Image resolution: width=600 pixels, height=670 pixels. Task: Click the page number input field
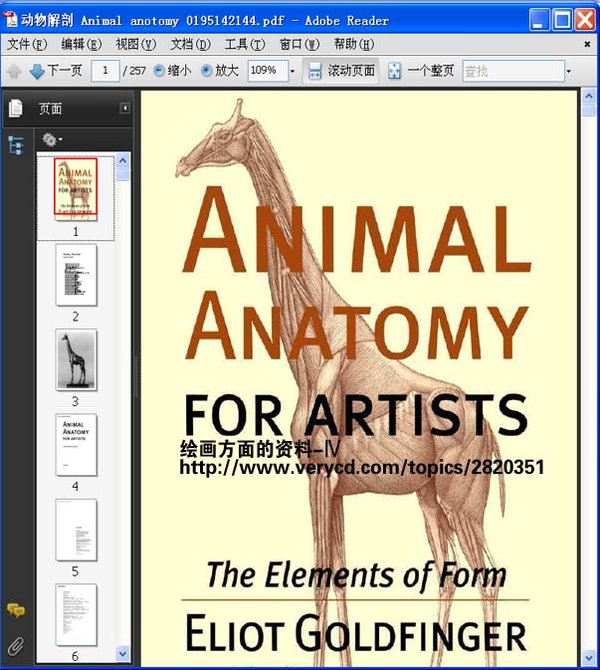pyautogui.click(x=105, y=71)
